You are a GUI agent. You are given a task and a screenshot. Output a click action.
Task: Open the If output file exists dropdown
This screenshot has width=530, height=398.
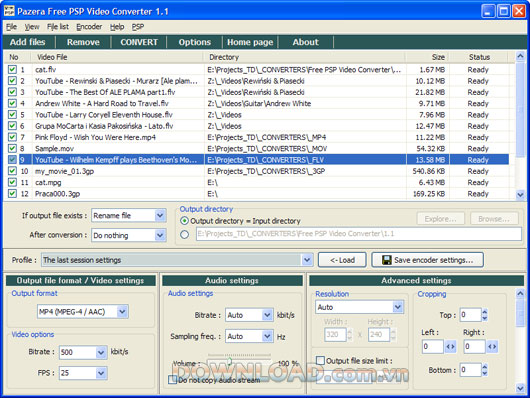(160, 215)
